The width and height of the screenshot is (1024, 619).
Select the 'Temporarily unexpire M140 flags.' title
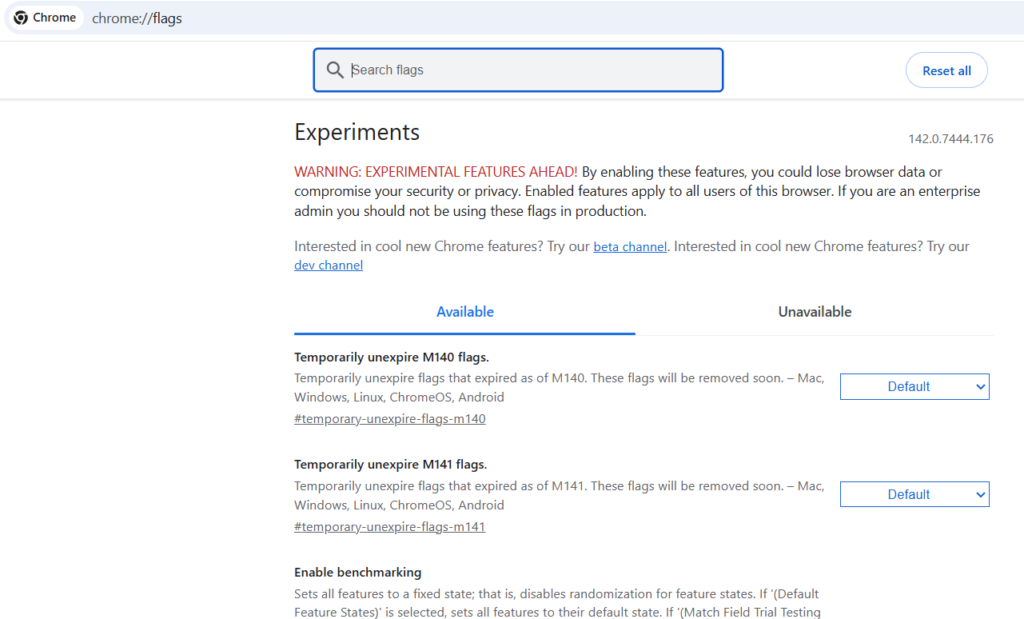click(390, 357)
